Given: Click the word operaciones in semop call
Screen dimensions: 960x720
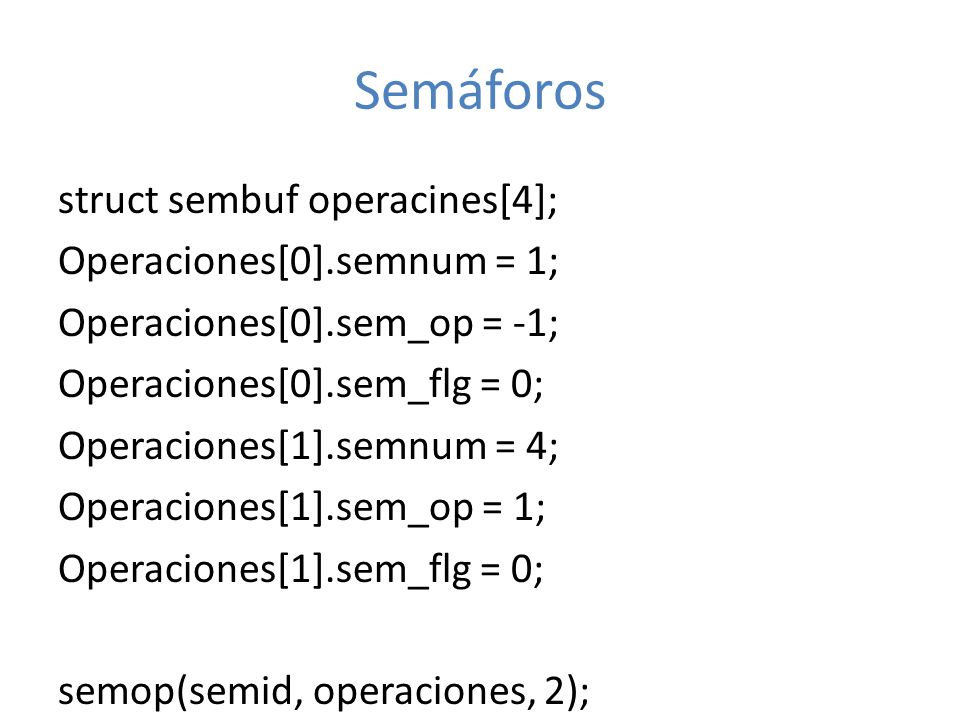Looking at the screenshot, I should tap(419, 692).
